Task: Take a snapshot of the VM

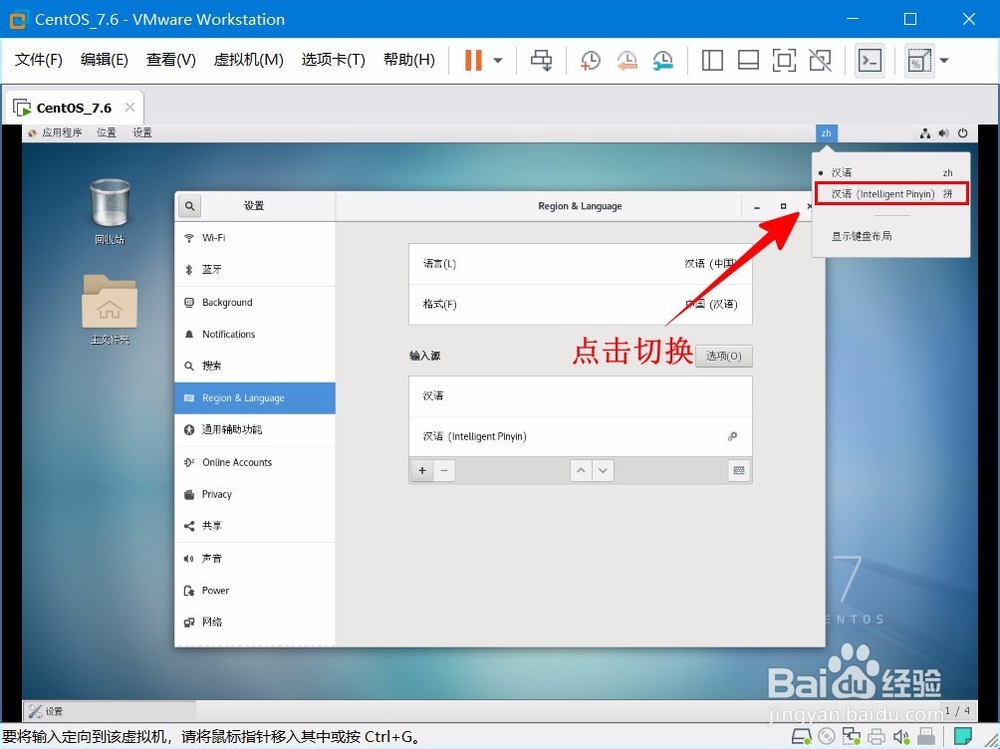Action: pyautogui.click(x=591, y=61)
